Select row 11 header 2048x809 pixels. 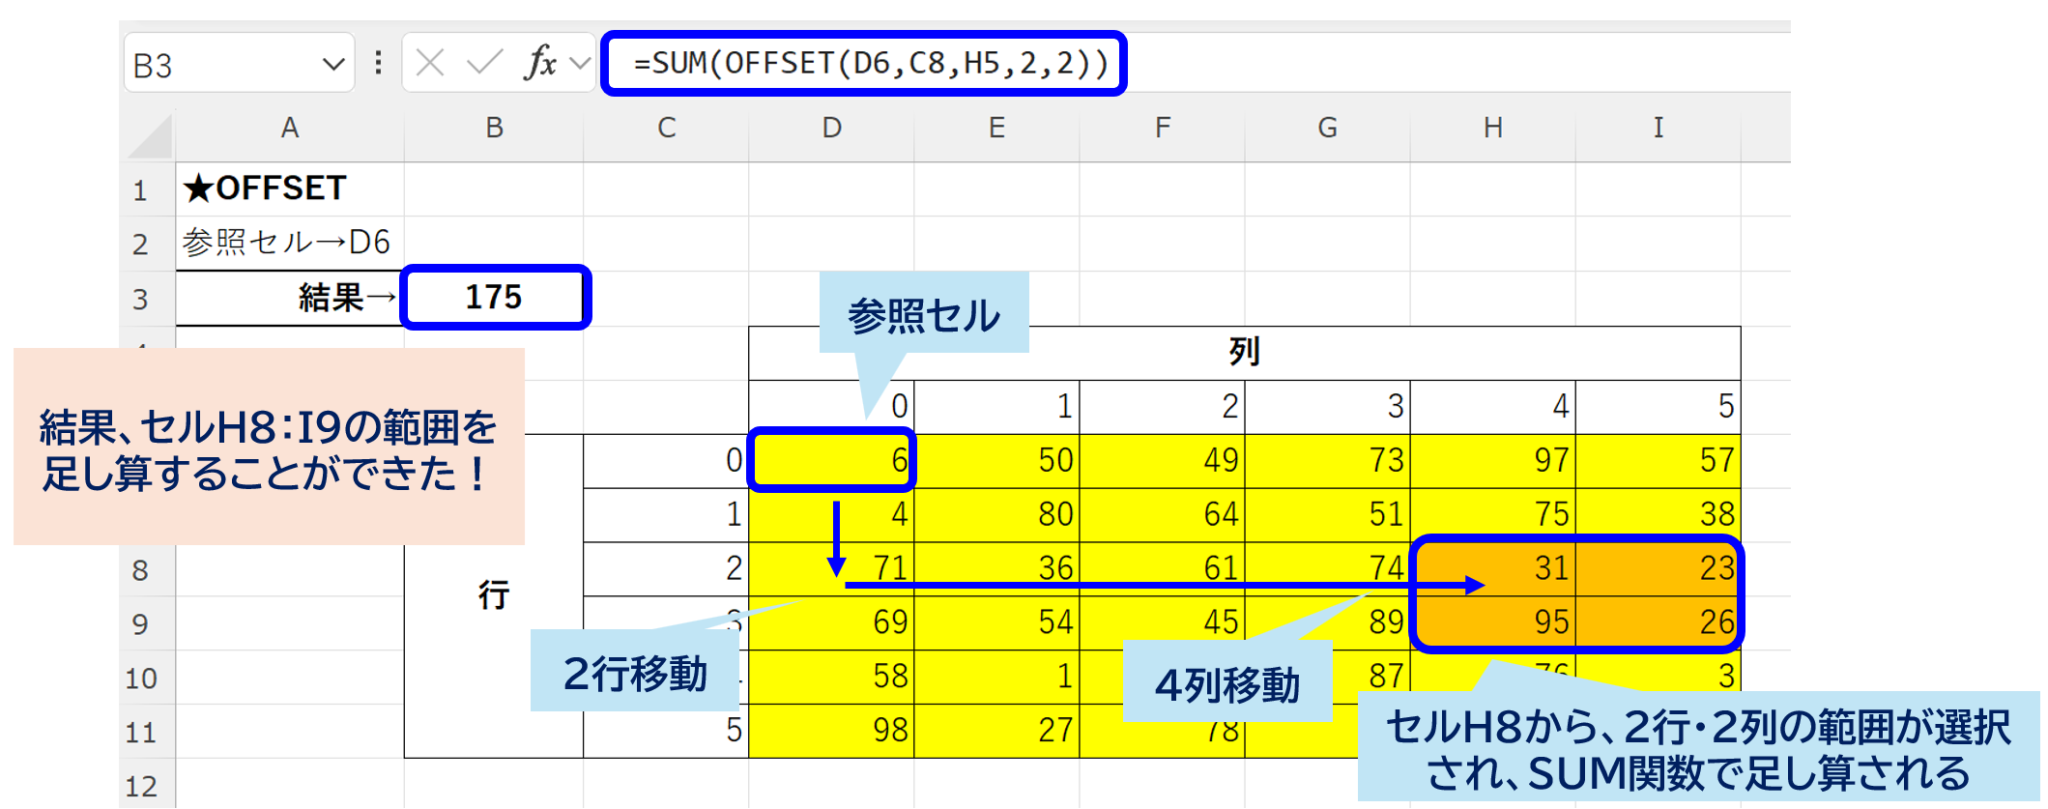(141, 732)
